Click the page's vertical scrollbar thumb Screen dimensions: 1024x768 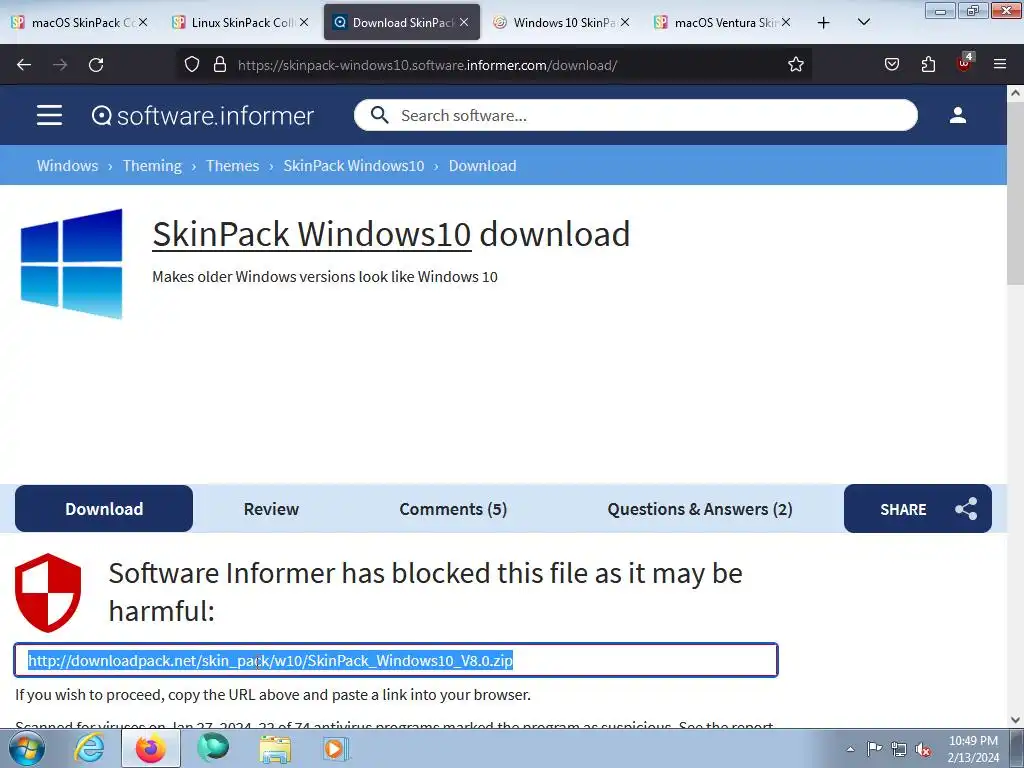click(x=1016, y=193)
